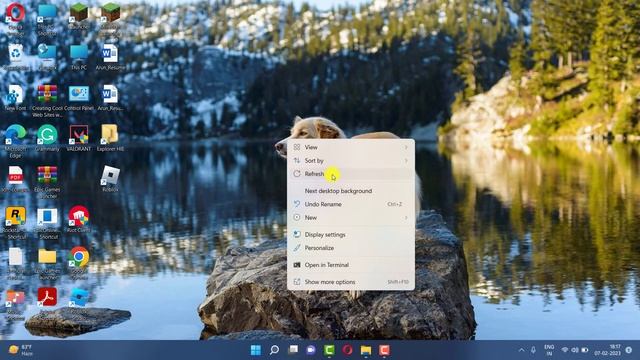
Task: Open the green Camtasia taskbar icon
Action: [x=329, y=350]
